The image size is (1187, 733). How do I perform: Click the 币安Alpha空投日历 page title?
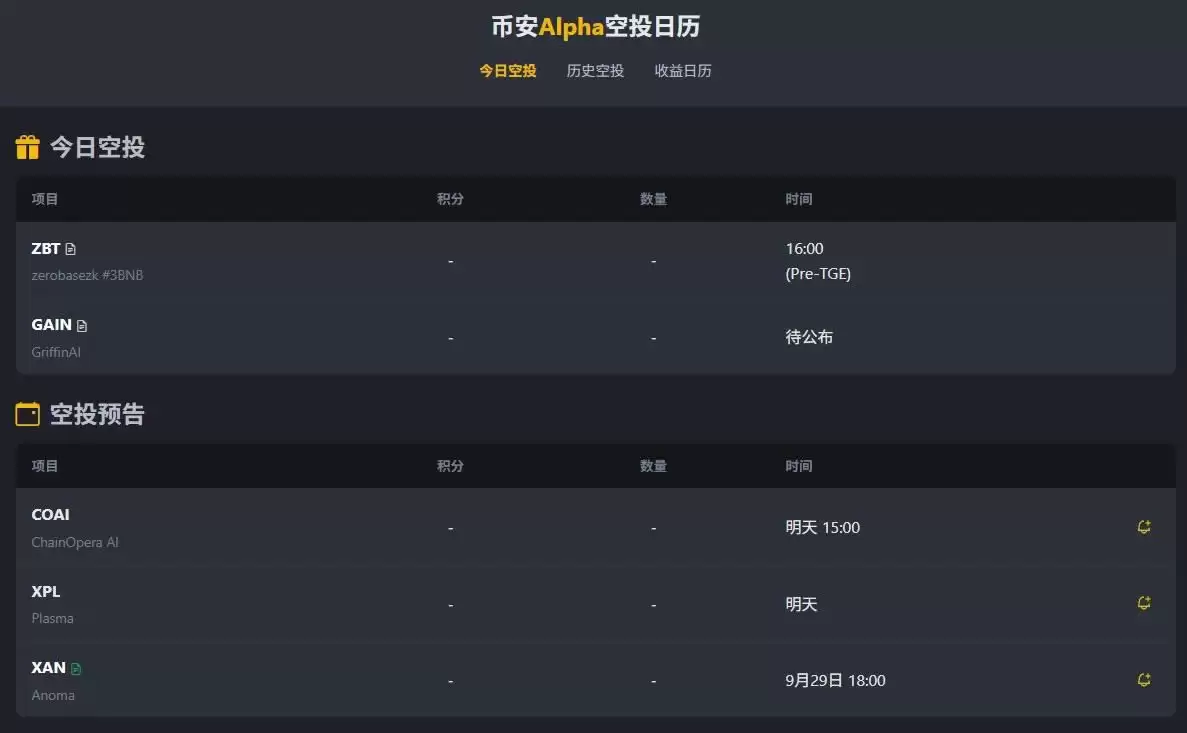(x=594, y=26)
